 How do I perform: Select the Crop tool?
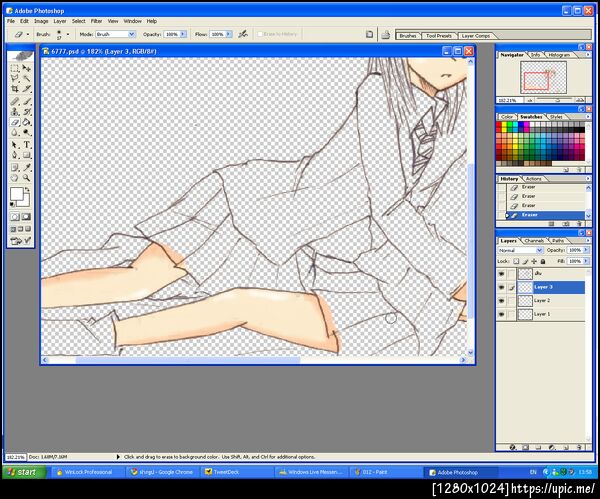click(15, 89)
